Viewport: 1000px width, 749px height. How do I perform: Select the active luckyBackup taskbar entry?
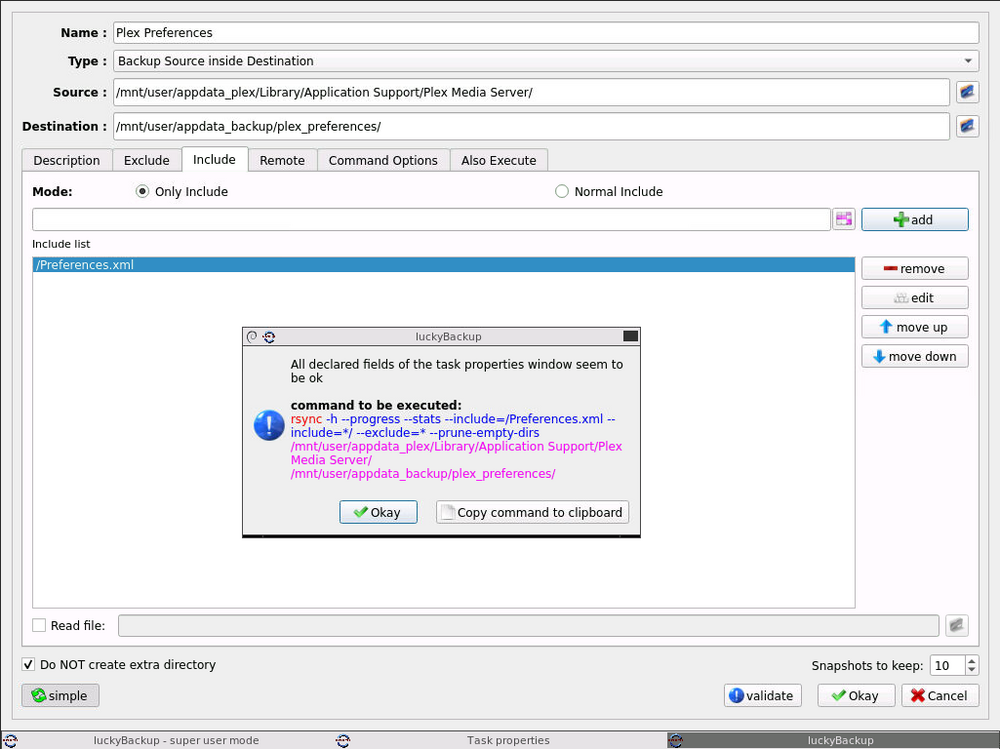click(x=833, y=740)
